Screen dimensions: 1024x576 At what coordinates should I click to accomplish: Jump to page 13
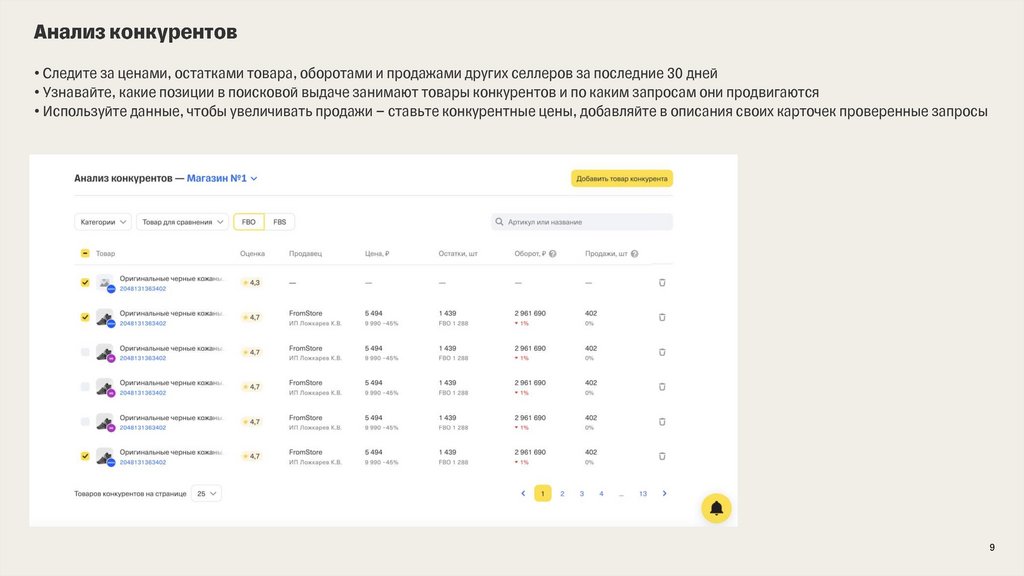click(x=643, y=494)
